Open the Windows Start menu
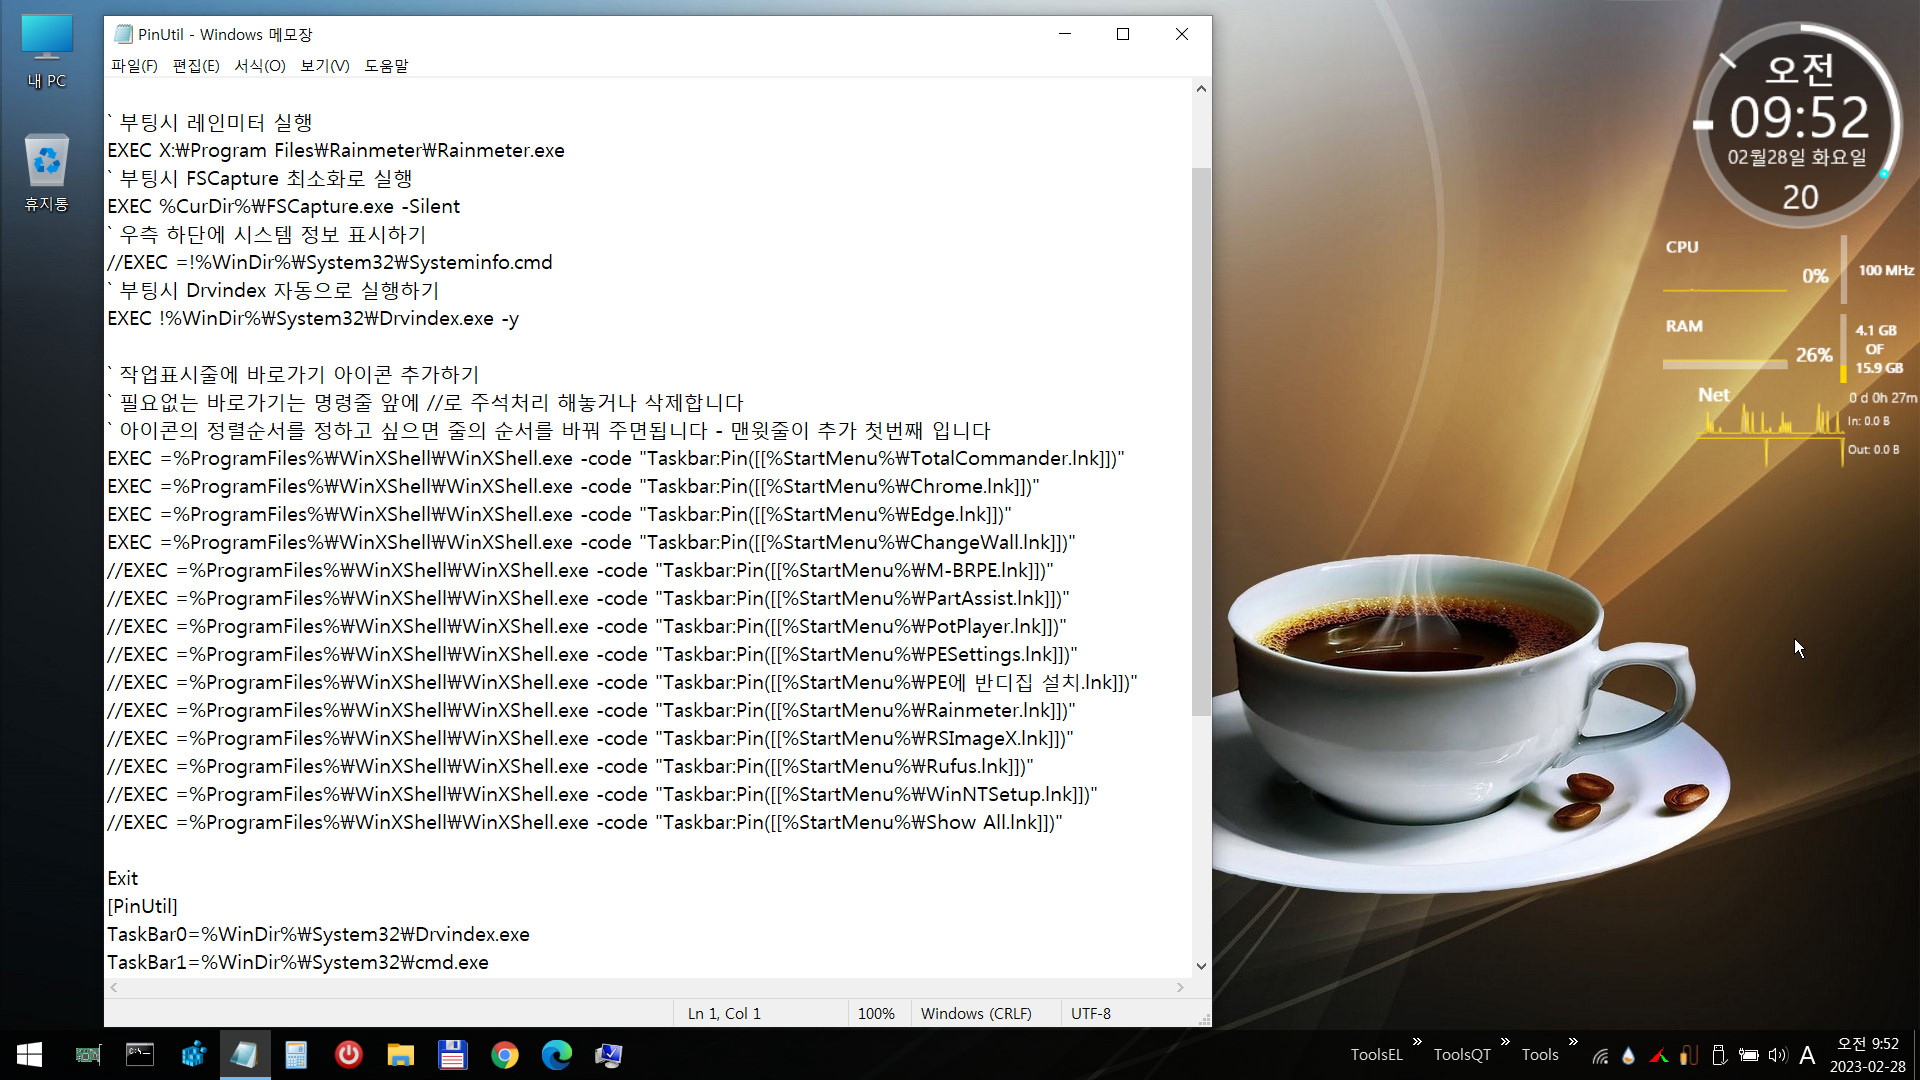The height and width of the screenshot is (1080, 1920). 29,1055
